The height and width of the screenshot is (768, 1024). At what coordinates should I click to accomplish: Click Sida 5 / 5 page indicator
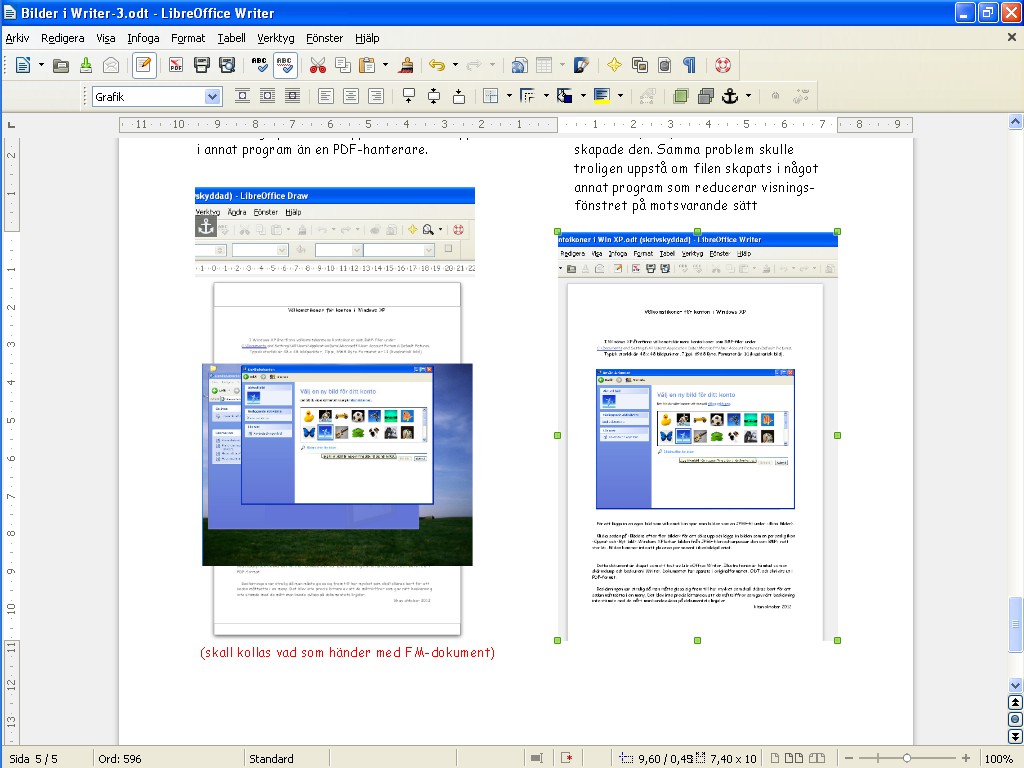(33, 759)
